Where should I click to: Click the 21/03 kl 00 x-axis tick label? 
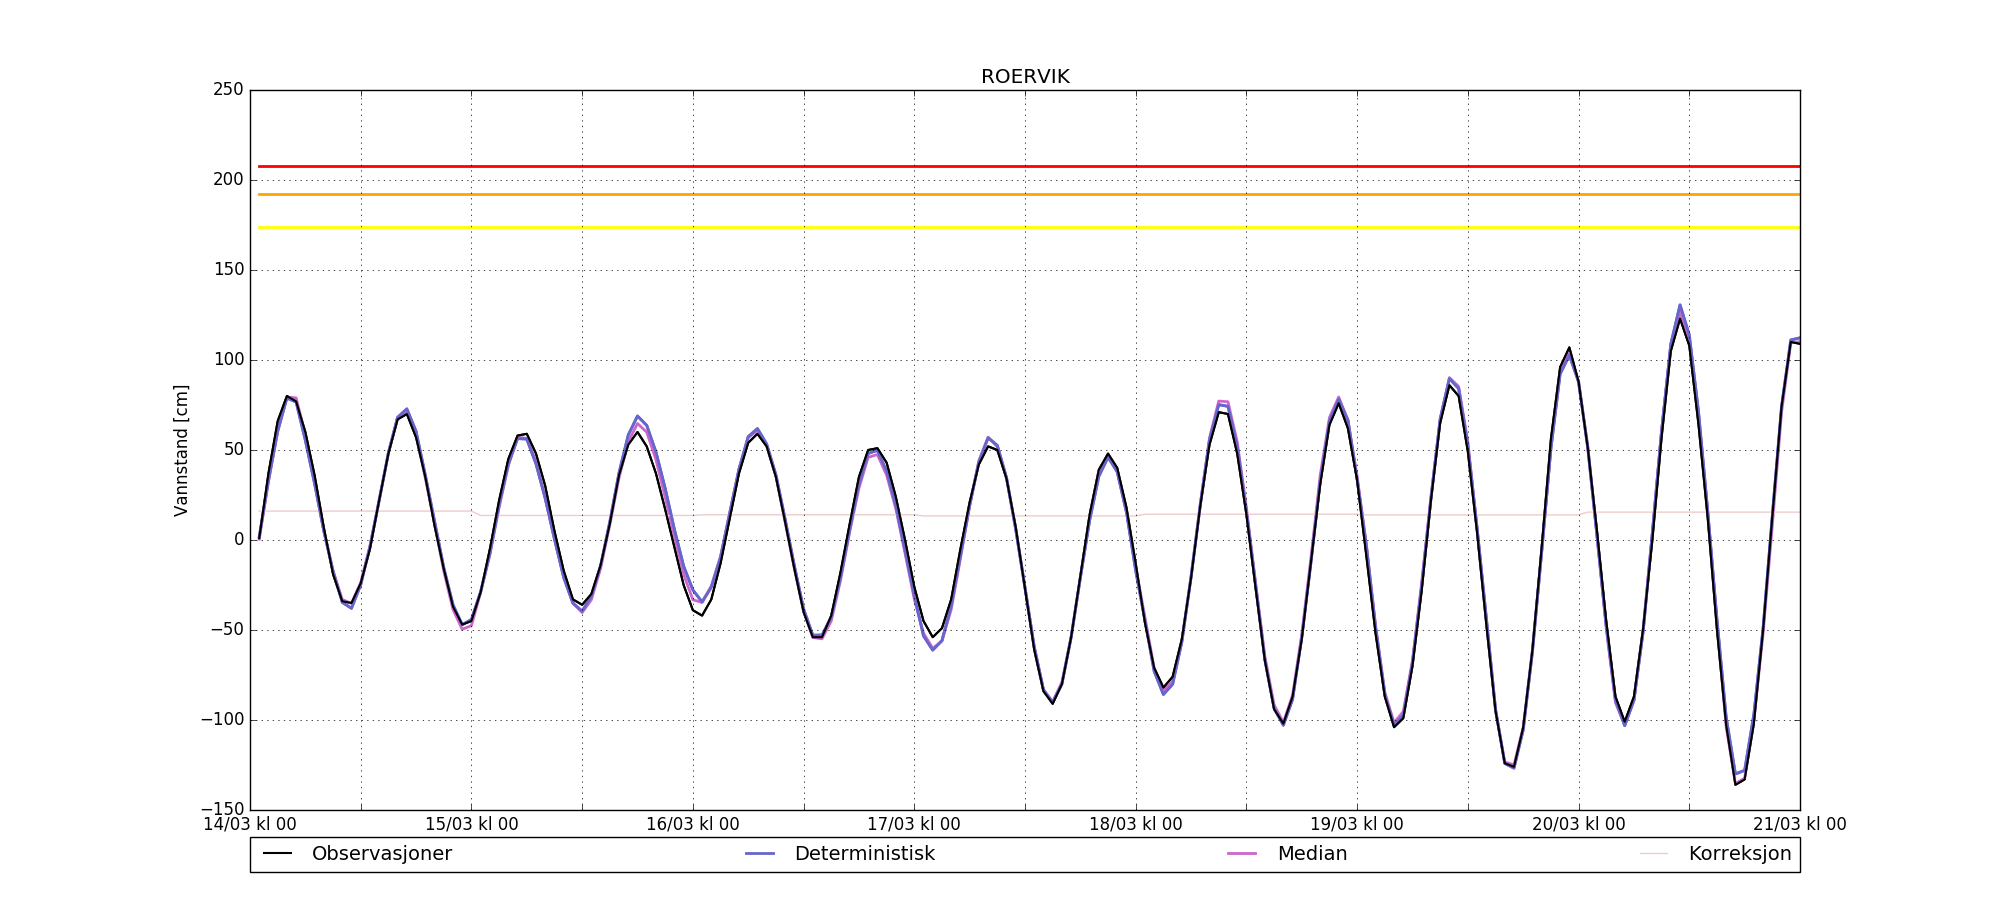point(1799,825)
